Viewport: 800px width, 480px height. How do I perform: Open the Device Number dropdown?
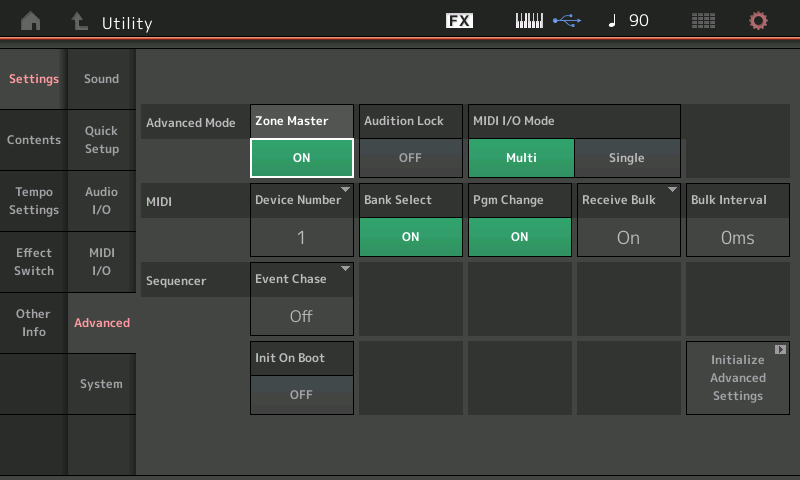[x=301, y=237]
